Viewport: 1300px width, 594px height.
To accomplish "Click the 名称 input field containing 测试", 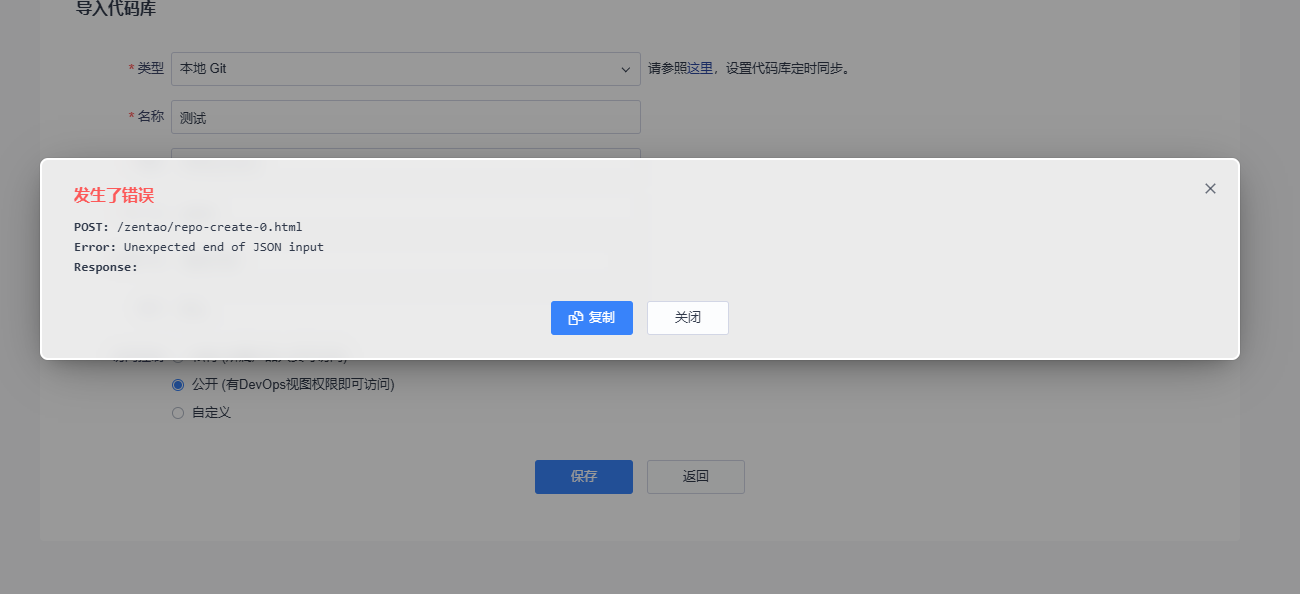I will [x=406, y=117].
